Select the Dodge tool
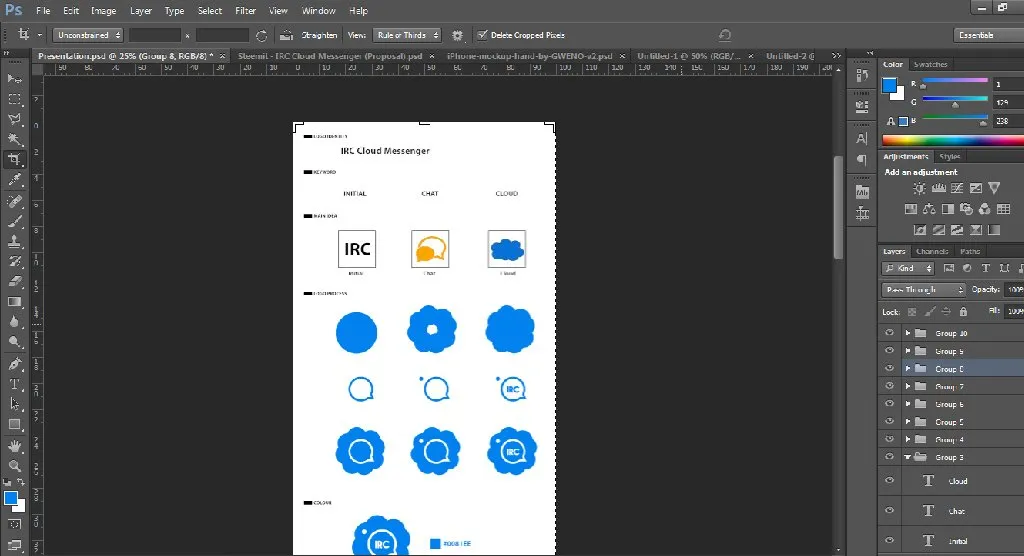Image resolution: width=1024 pixels, height=556 pixels. click(14, 342)
